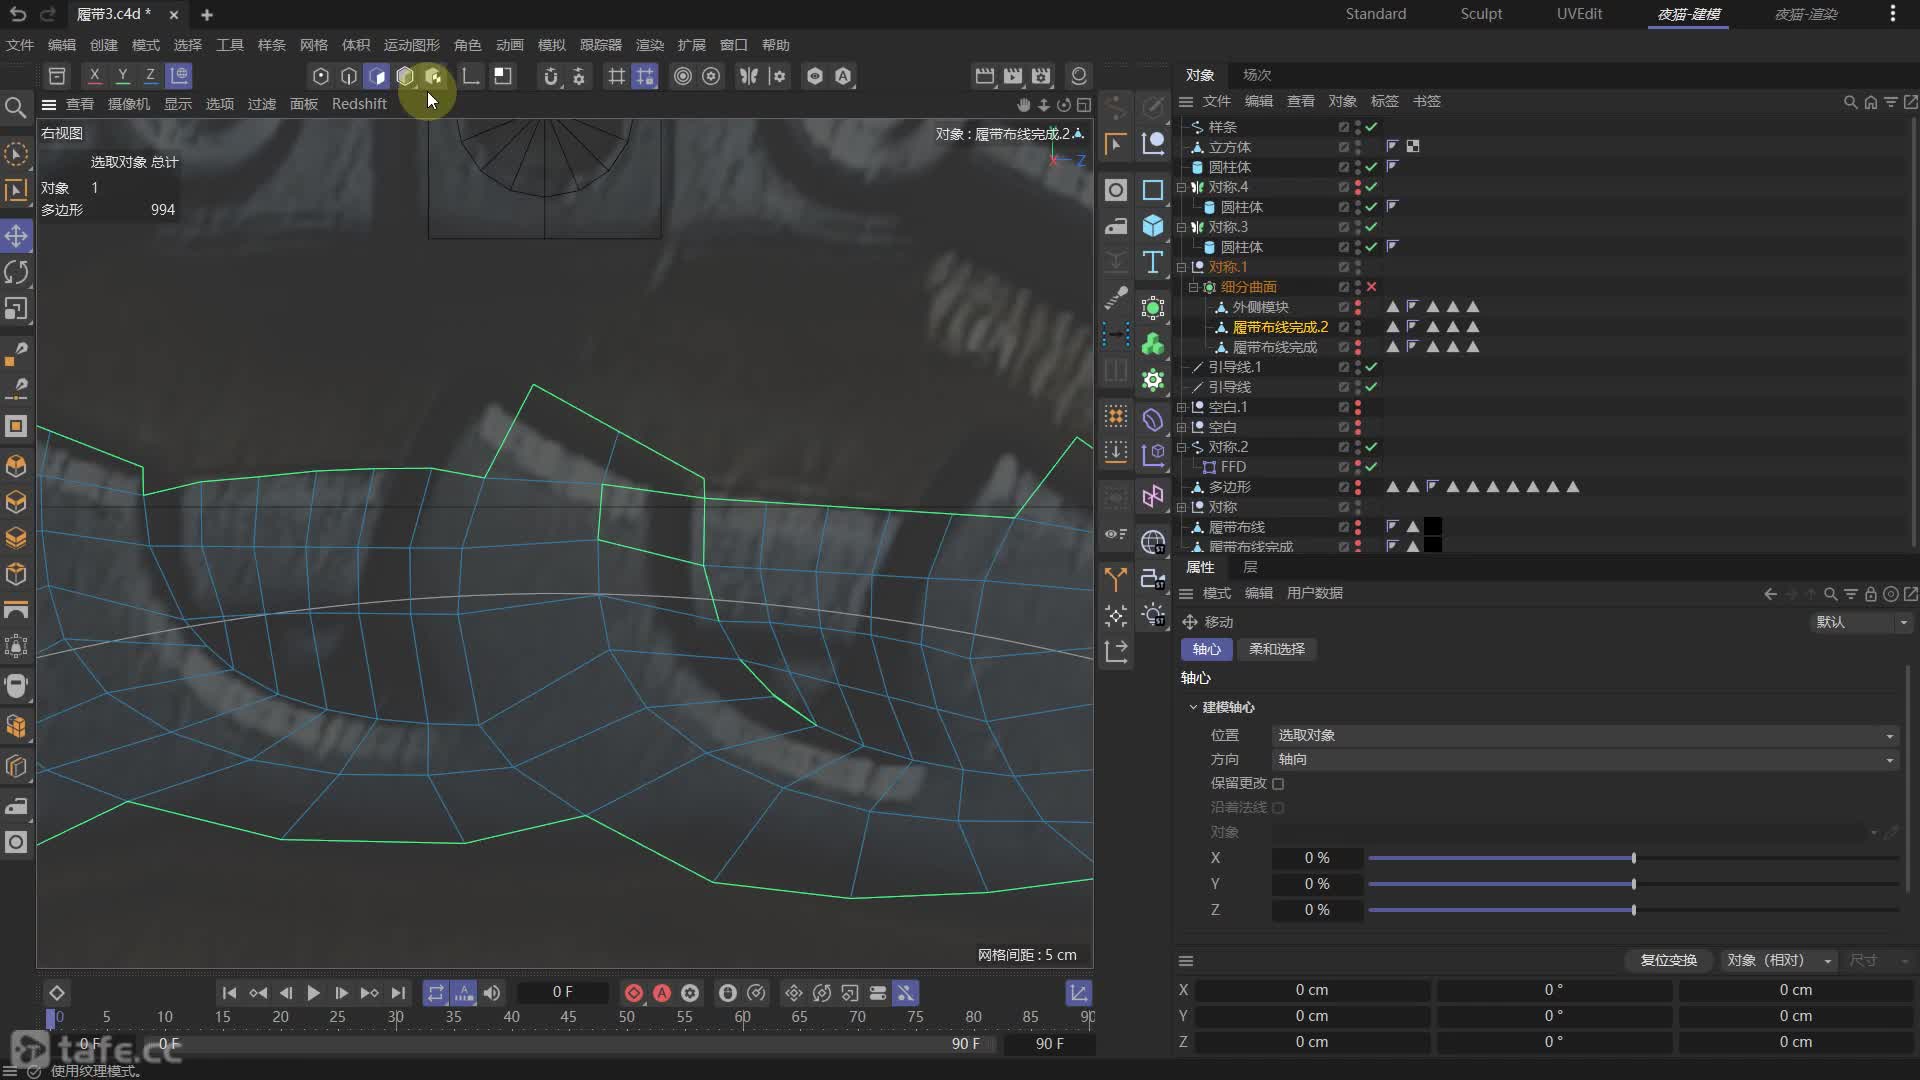The width and height of the screenshot is (1920, 1080).
Task: Toggle enable checkmark for 引导线.1
Action: point(1372,367)
